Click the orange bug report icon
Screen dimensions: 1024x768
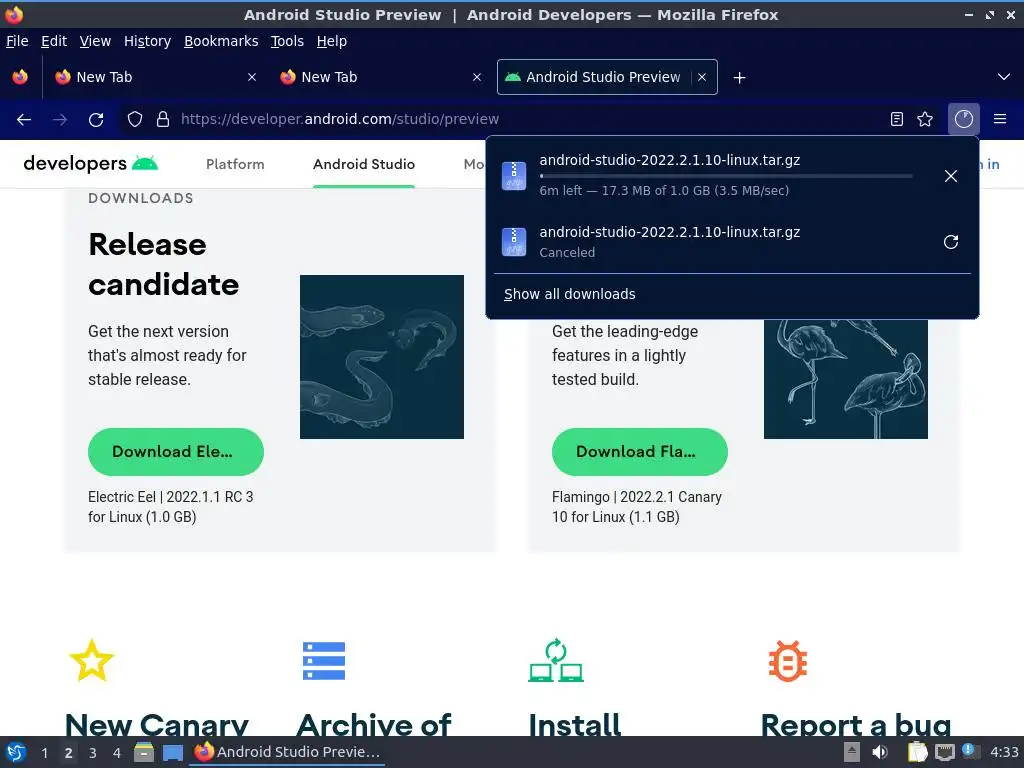[788, 661]
